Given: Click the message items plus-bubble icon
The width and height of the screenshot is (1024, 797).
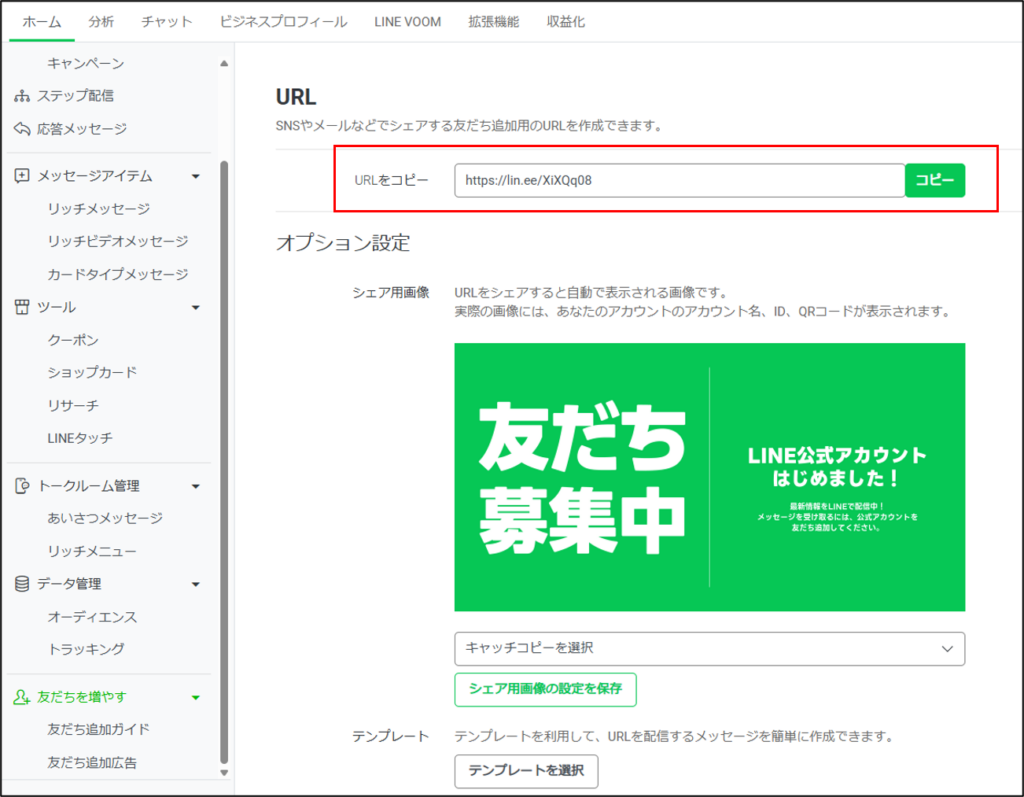Looking at the screenshot, I should point(22,176).
